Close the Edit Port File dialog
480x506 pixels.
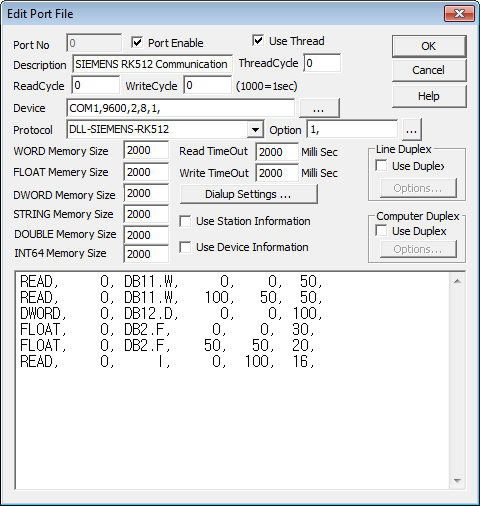(459, 14)
